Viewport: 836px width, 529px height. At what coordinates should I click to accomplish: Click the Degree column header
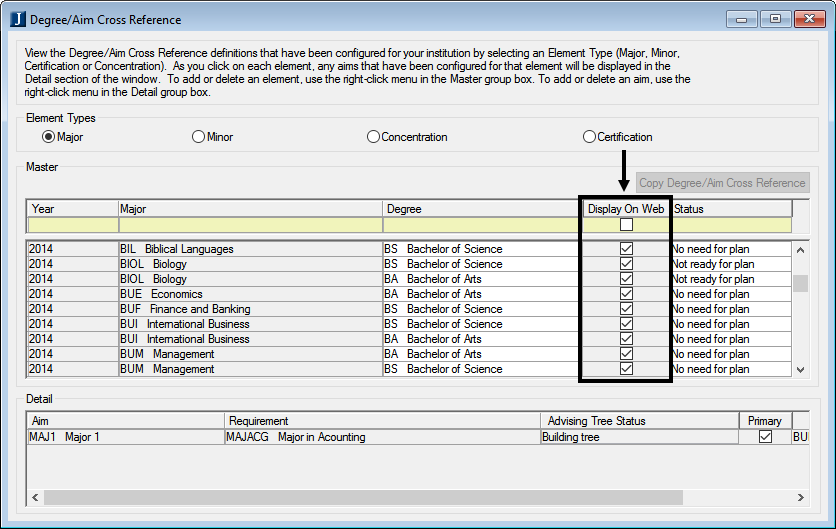pos(481,209)
